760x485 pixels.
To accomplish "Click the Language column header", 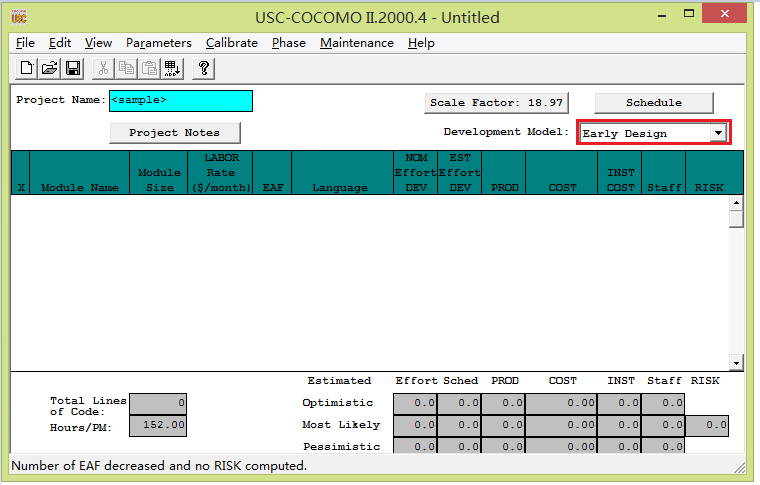I will click(342, 173).
